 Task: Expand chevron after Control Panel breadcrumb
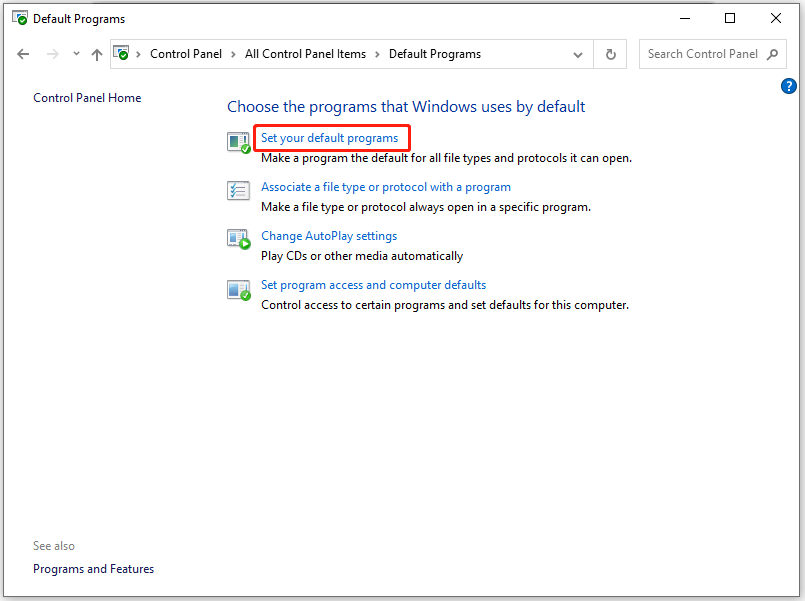coord(233,54)
